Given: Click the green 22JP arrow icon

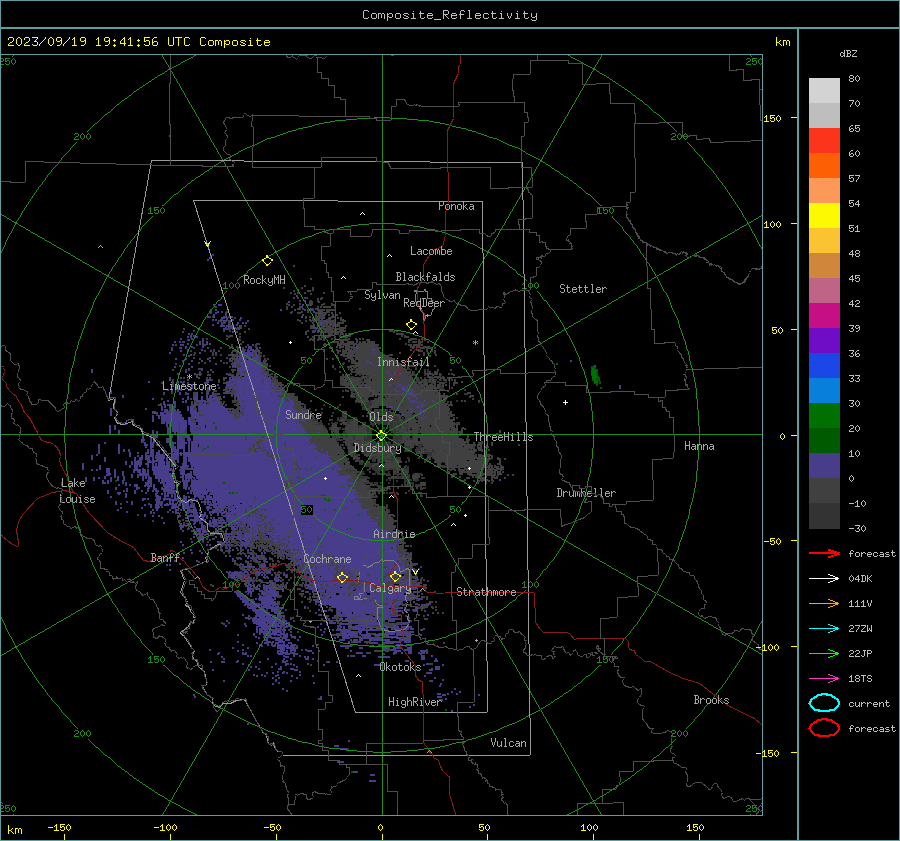Looking at the screenshot, I should point(824,653).
